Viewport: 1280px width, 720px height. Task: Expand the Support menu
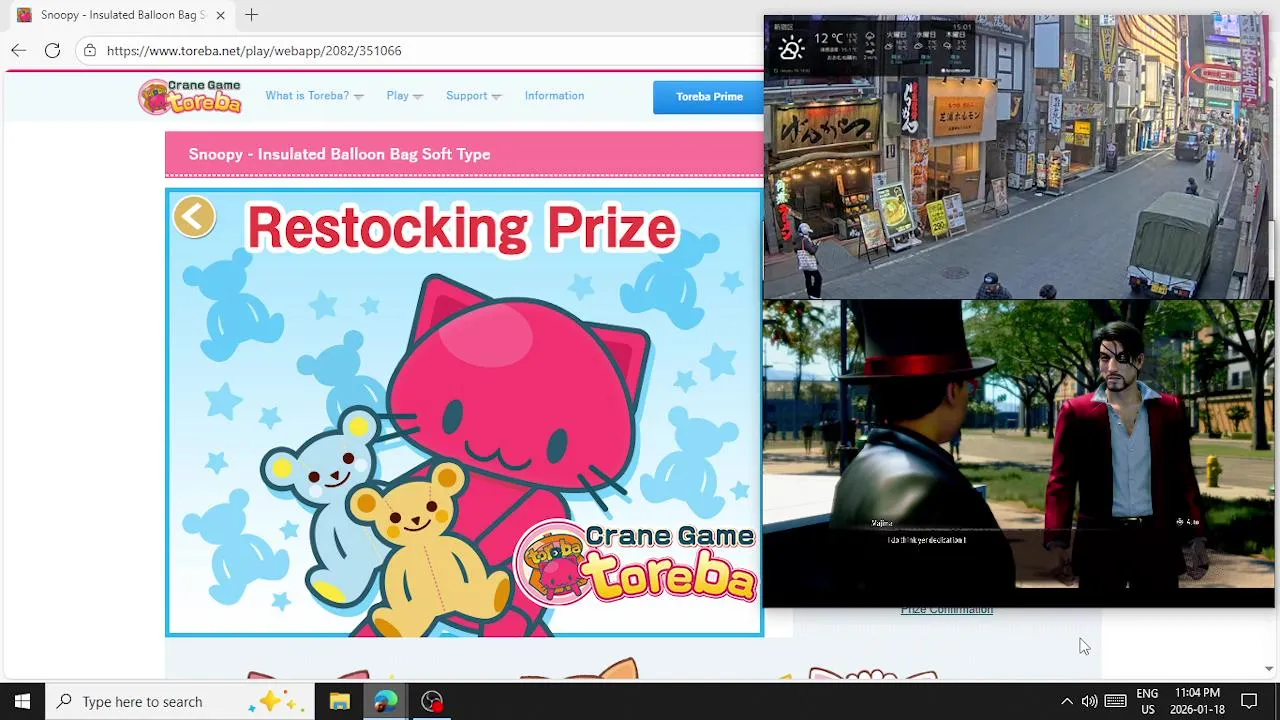click(x=473, y=96)
